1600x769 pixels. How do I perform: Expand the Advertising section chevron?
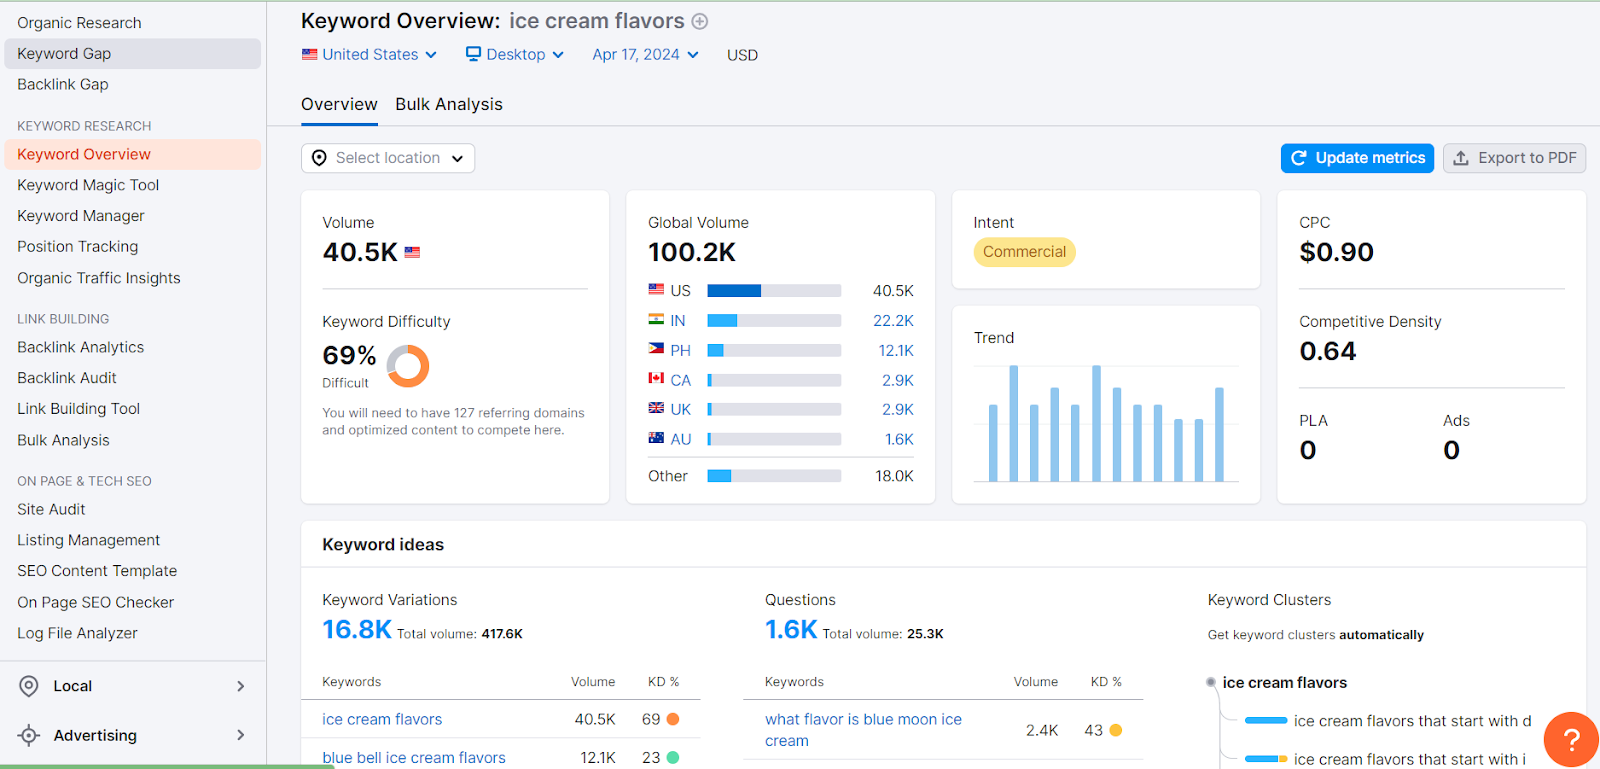point(240,735)
